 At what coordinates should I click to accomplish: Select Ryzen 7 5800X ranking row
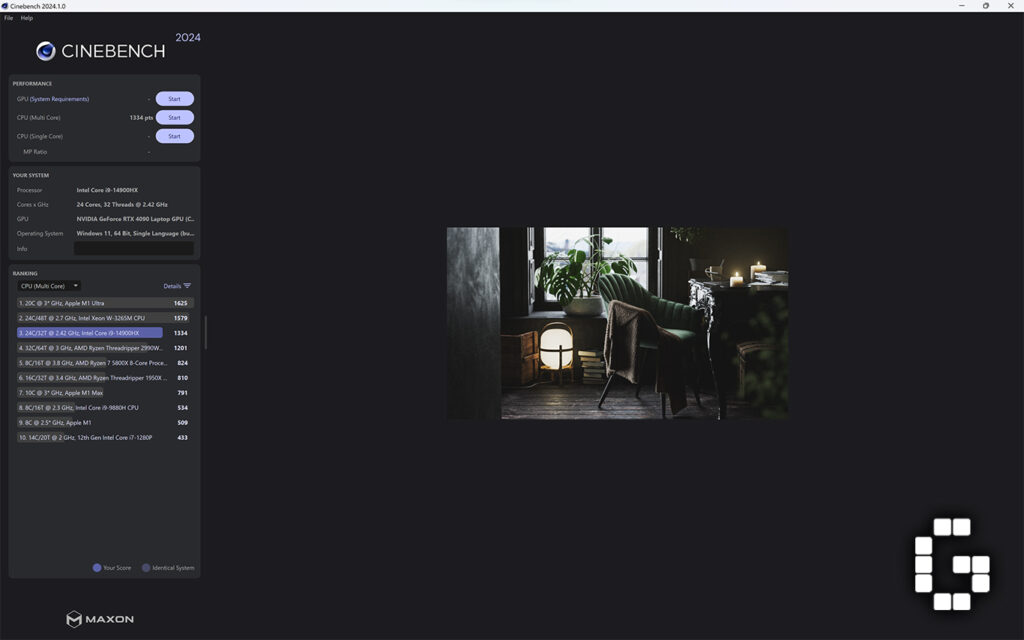coord(105,363)
